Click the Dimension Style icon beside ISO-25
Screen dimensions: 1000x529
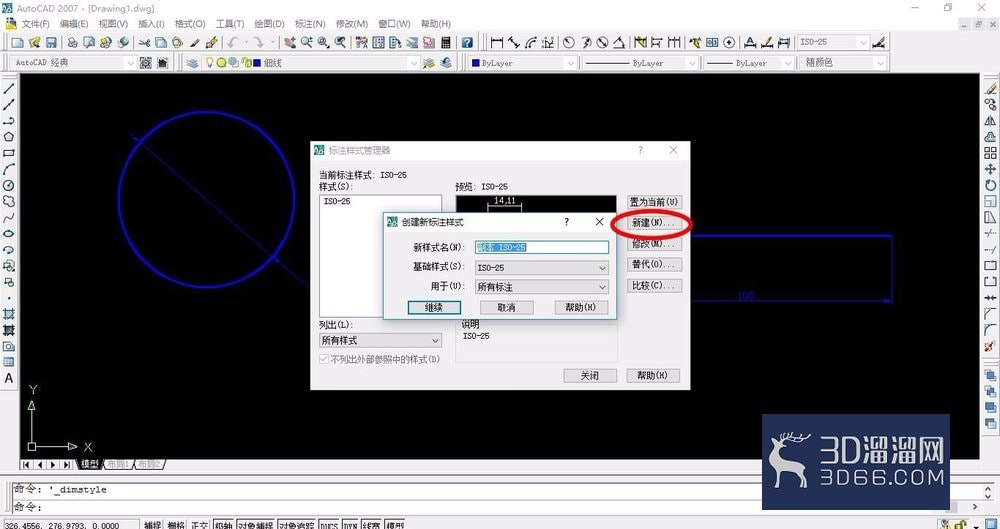879,43
